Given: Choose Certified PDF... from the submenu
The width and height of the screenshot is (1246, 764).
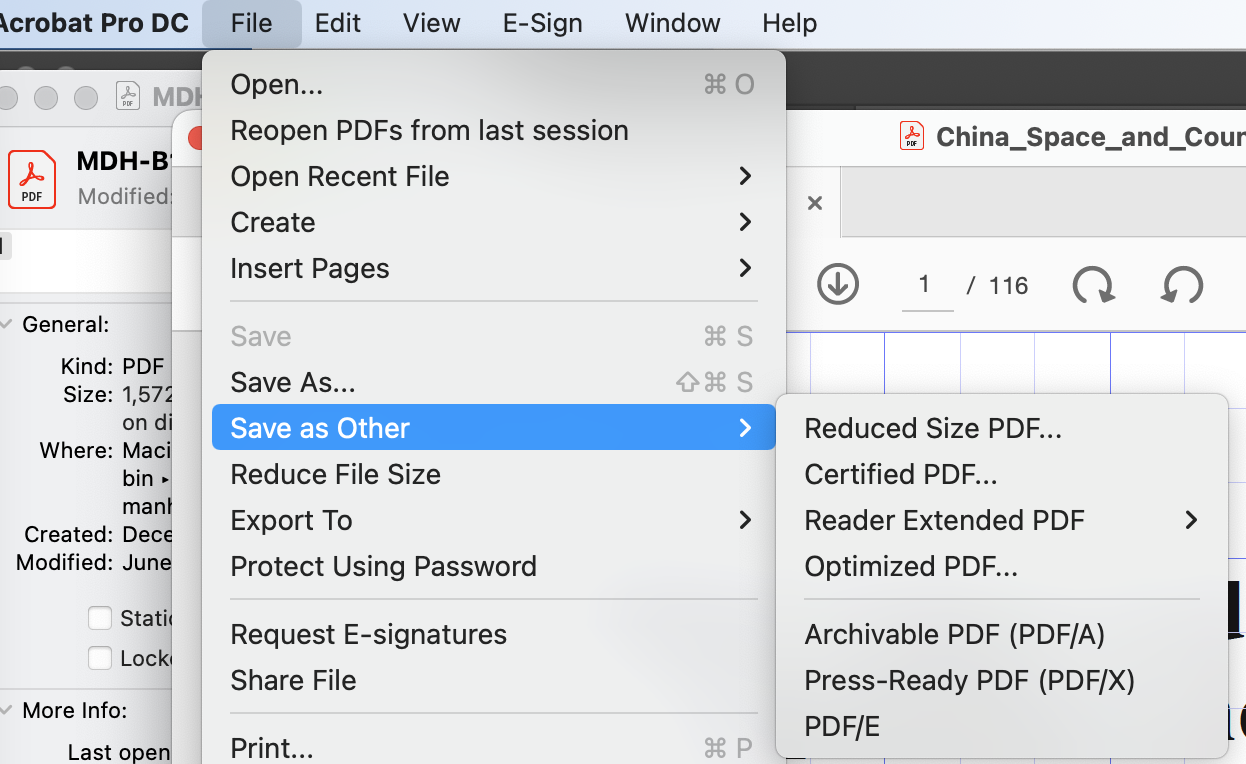Looking at the screenshot, I should tap(900, 474).
